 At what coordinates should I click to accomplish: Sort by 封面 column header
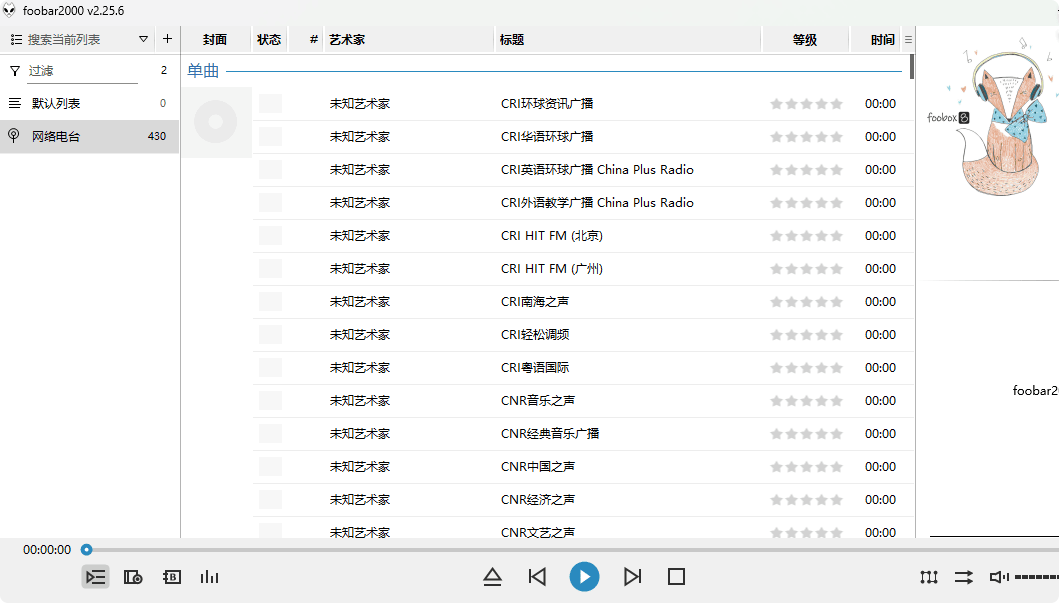click(x=215, y=40)
